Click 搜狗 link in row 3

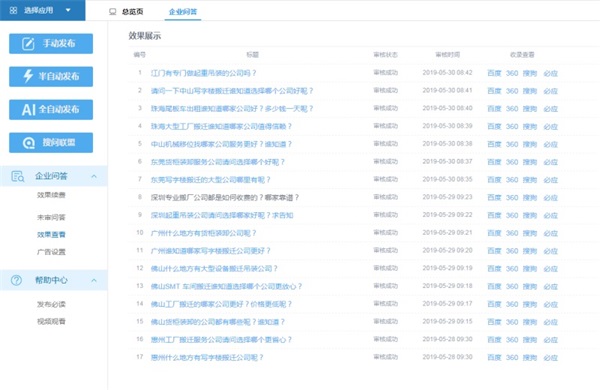coord(530,109)
